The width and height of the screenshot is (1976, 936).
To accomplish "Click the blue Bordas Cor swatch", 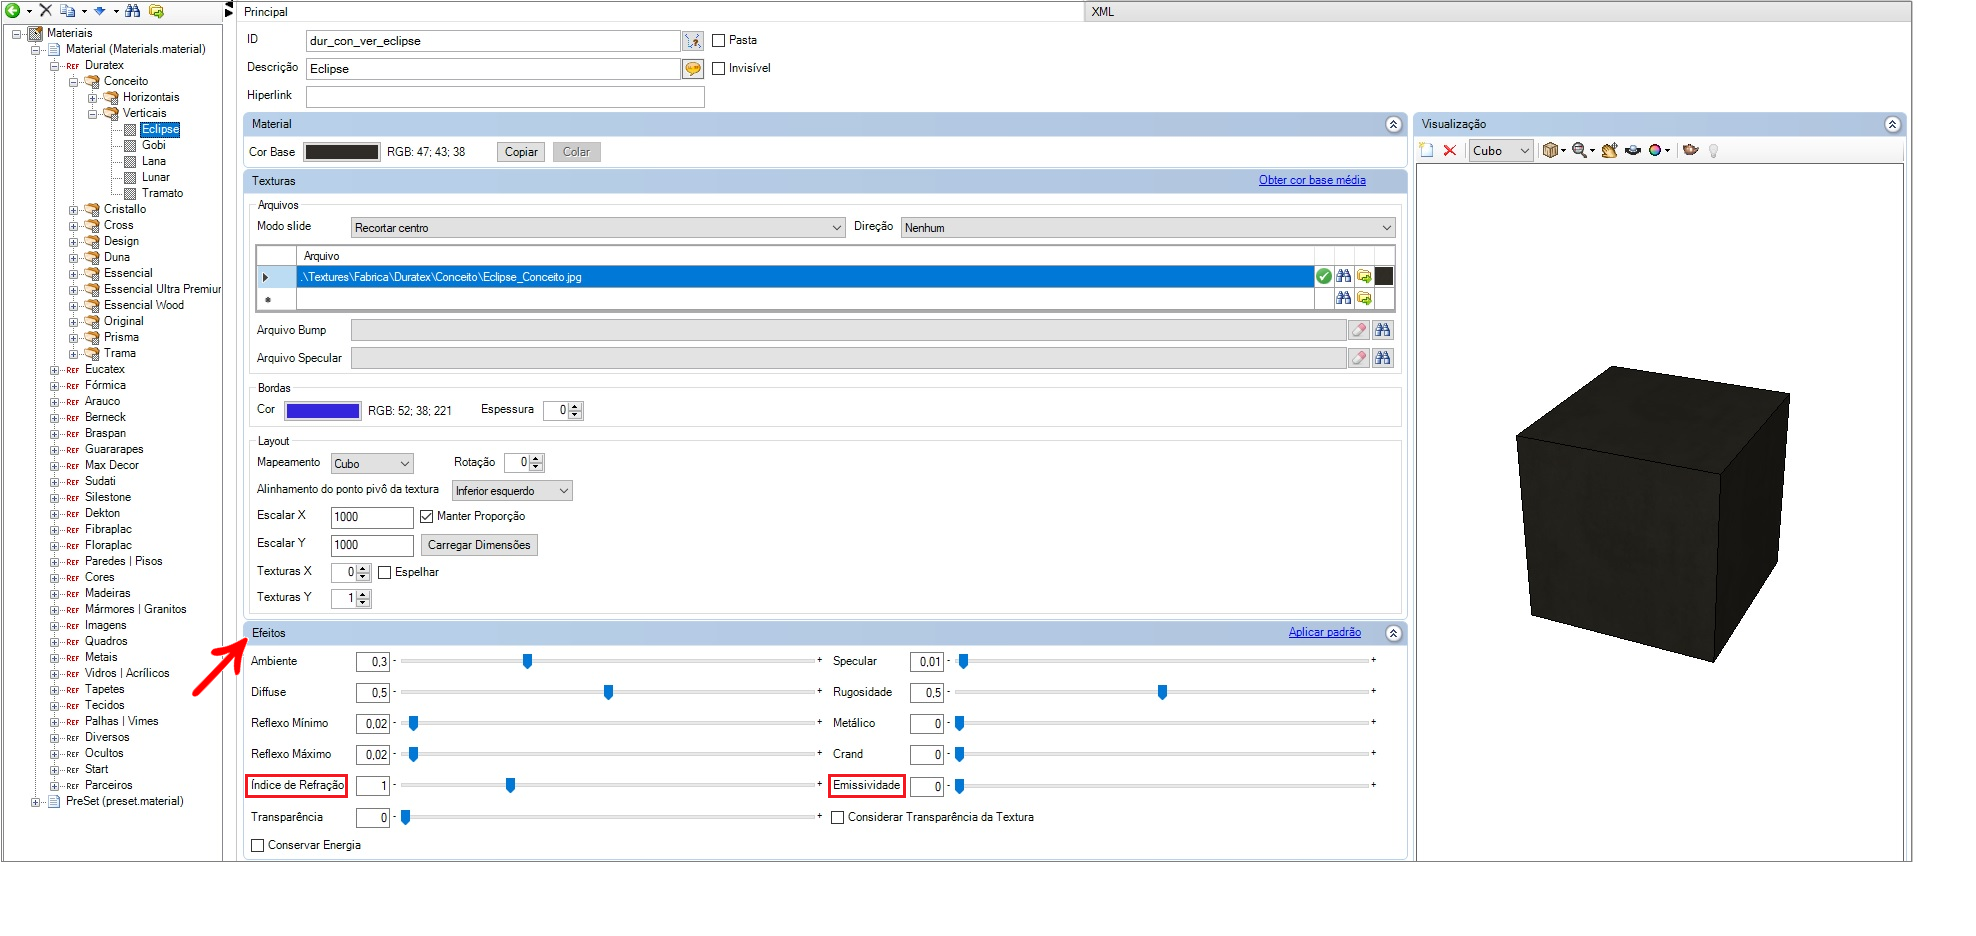I will coord(323,411).
